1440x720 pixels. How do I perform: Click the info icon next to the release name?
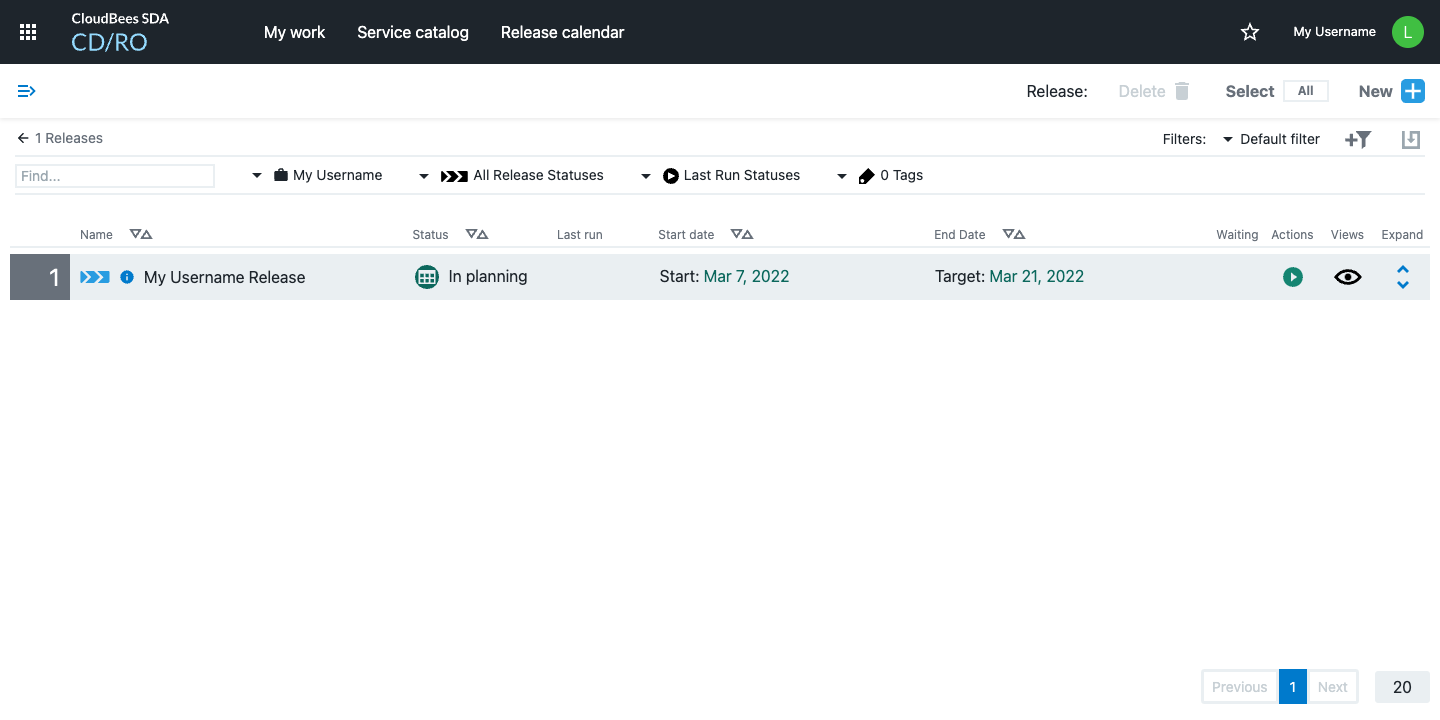pos(126,277)
